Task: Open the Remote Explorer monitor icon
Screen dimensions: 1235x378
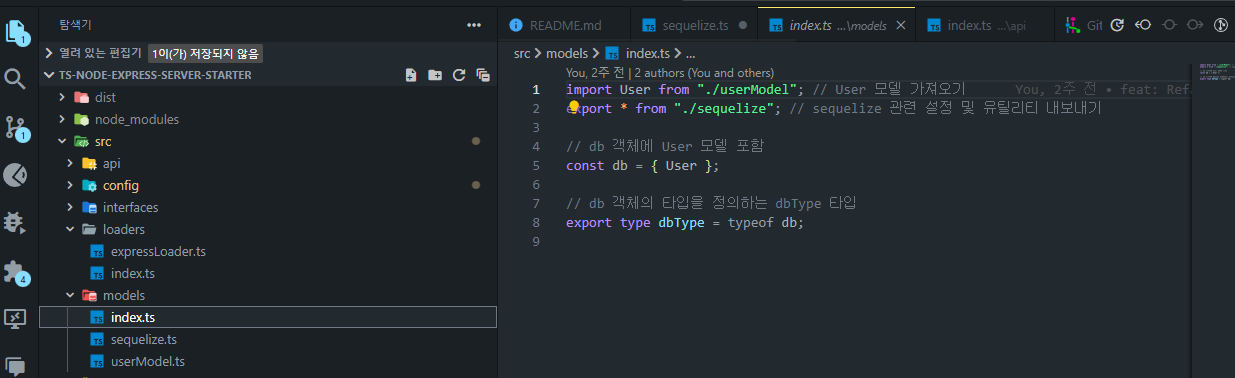Action: point(15,319)
